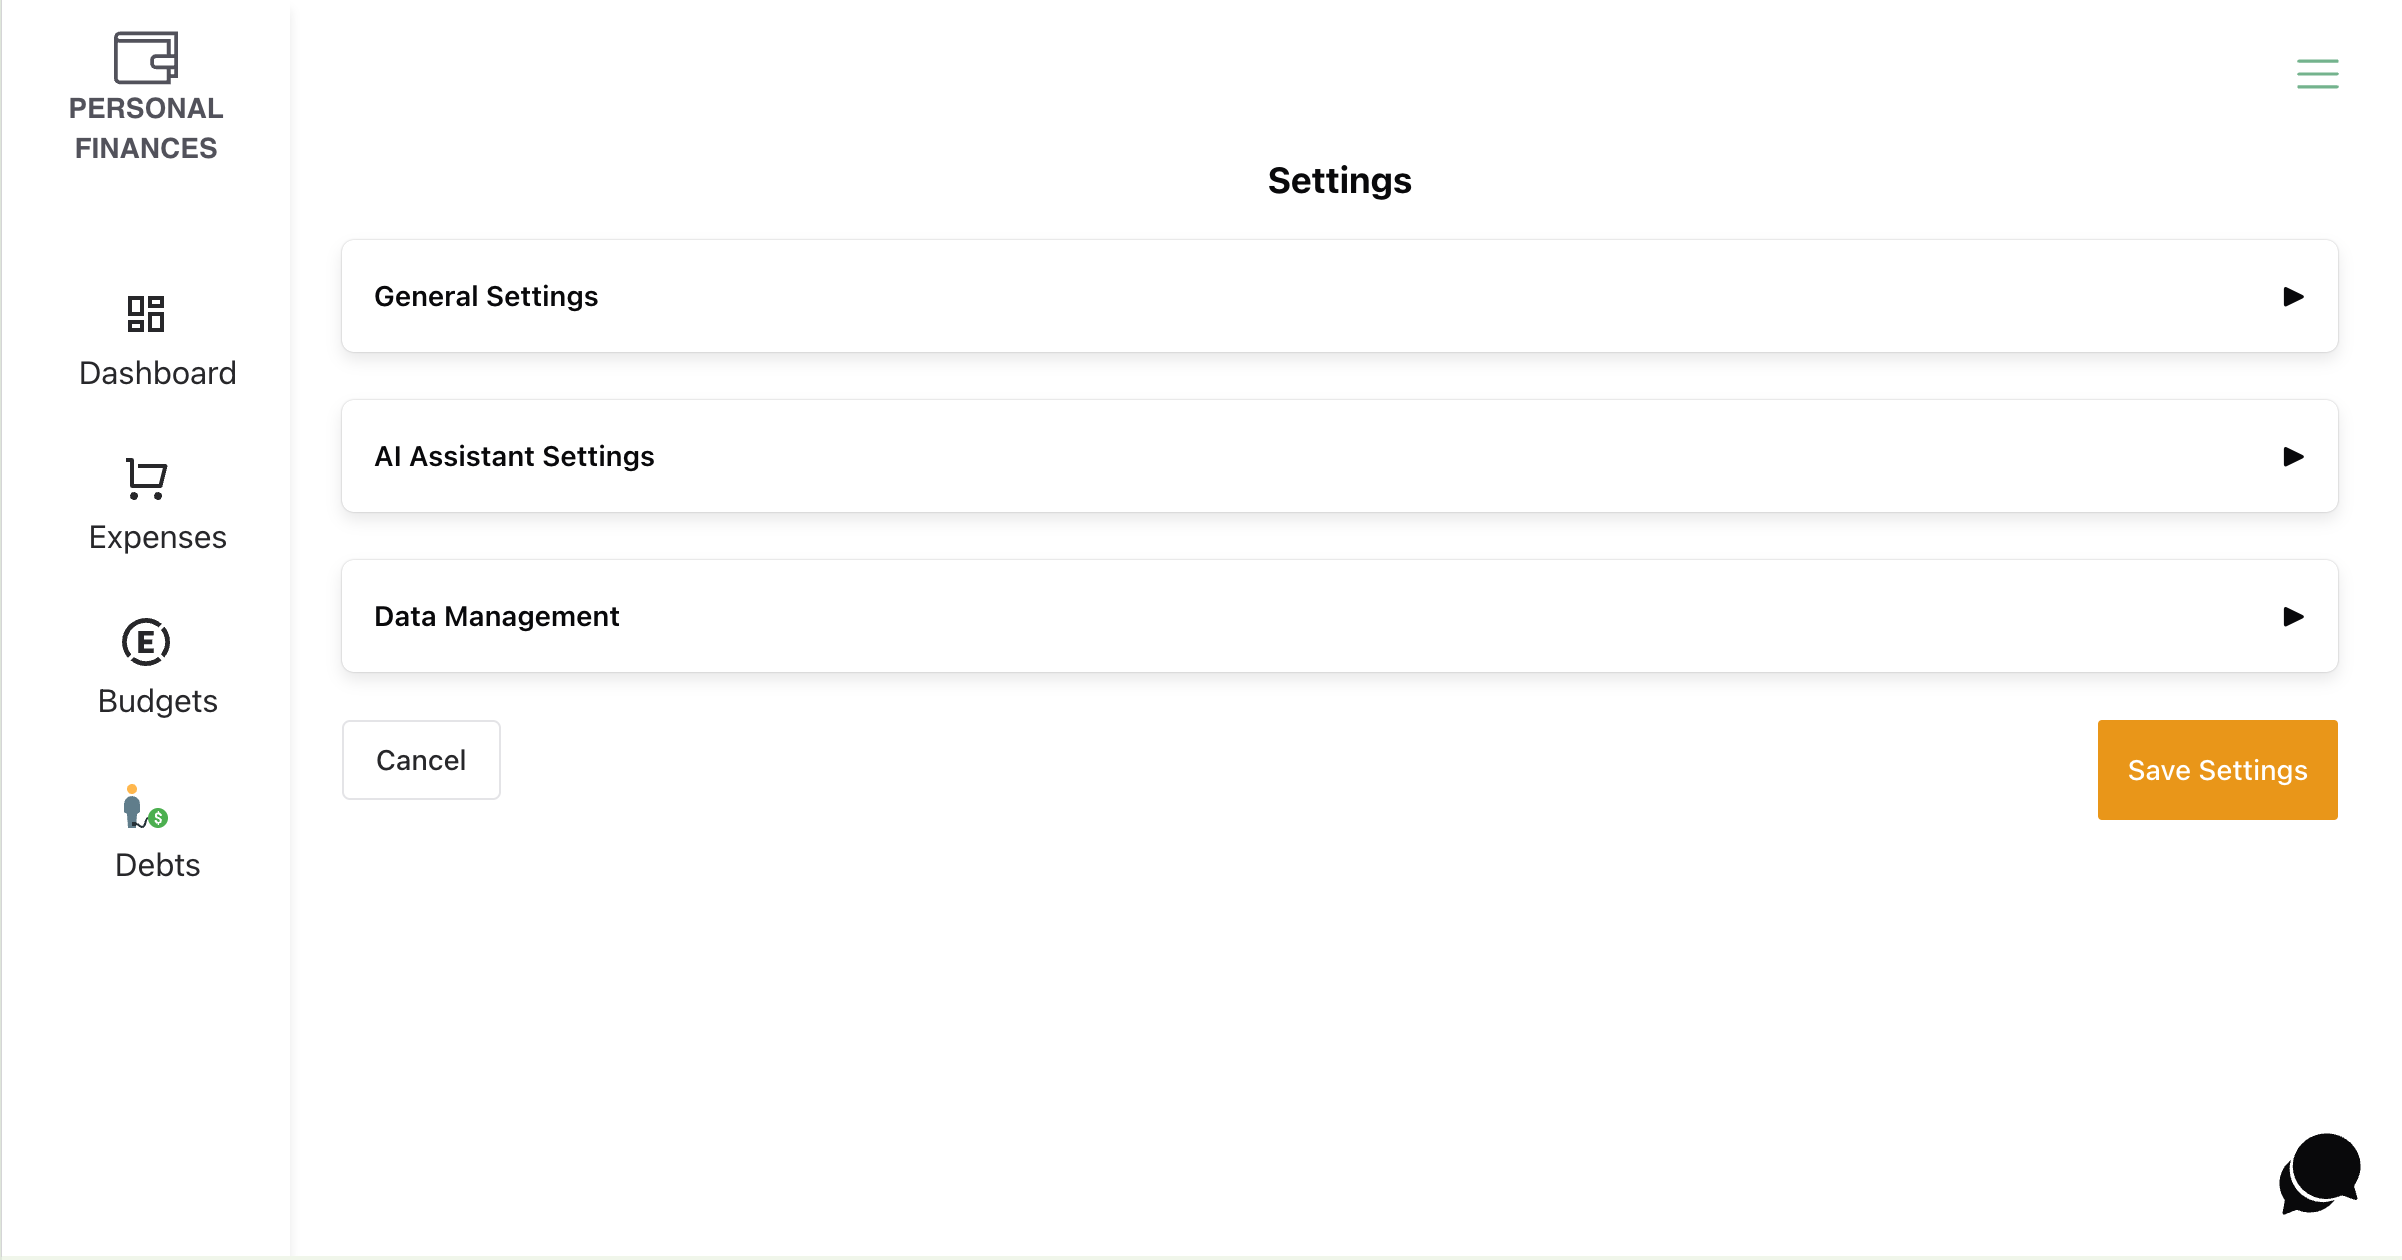
Task: Navigate to Budgets
Action: tap(157, 700)
